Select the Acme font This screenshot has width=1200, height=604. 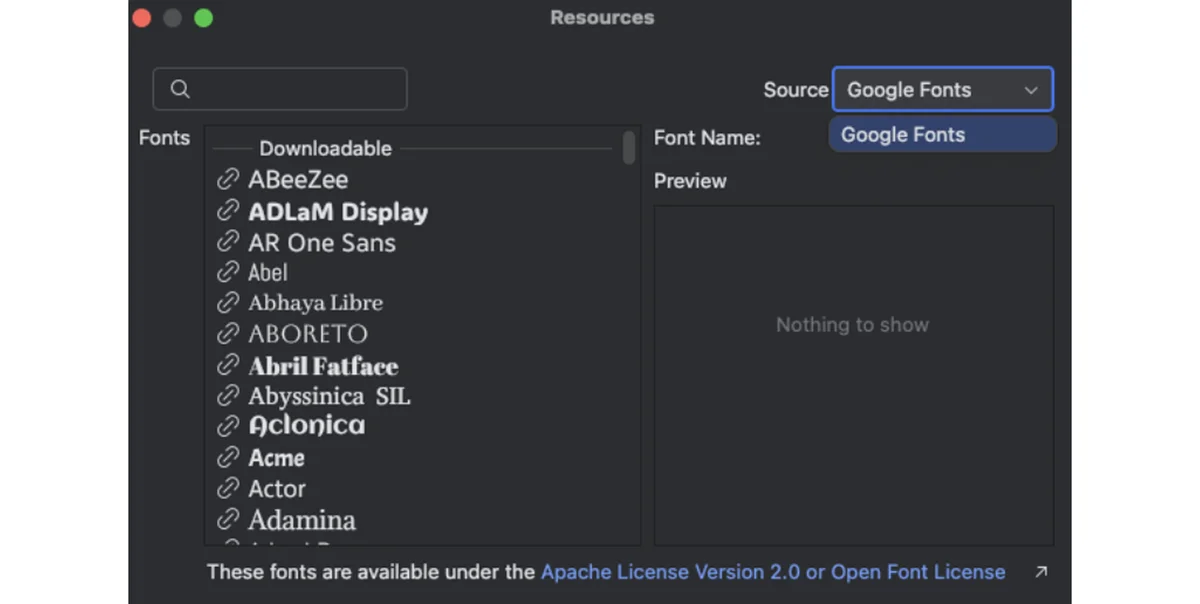(x=276, y=458)
